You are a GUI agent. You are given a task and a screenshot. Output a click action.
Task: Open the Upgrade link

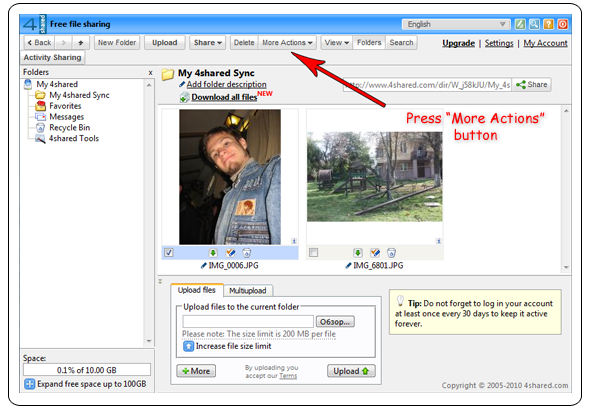tap(458, 43)
